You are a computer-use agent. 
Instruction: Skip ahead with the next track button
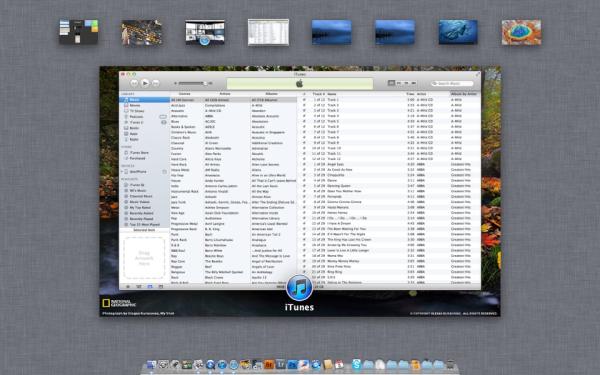(x=156, y=83)
